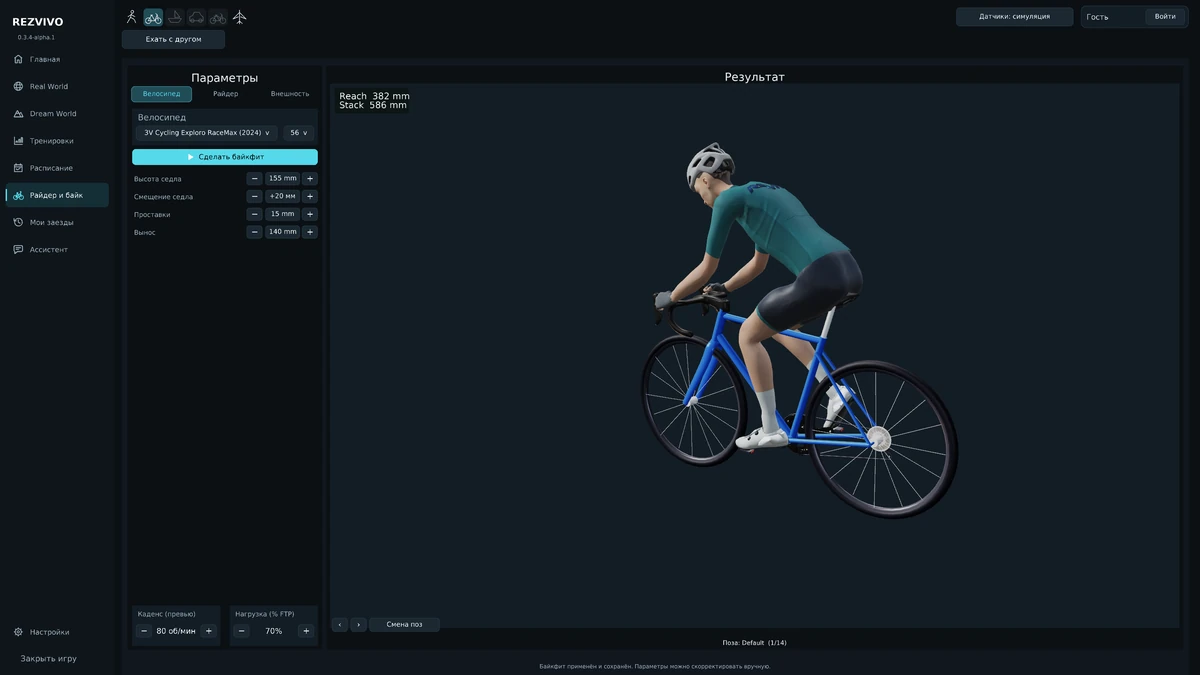Click the Главная home icon in sidebar
The image size is (1200, 675).
point(18,59)
